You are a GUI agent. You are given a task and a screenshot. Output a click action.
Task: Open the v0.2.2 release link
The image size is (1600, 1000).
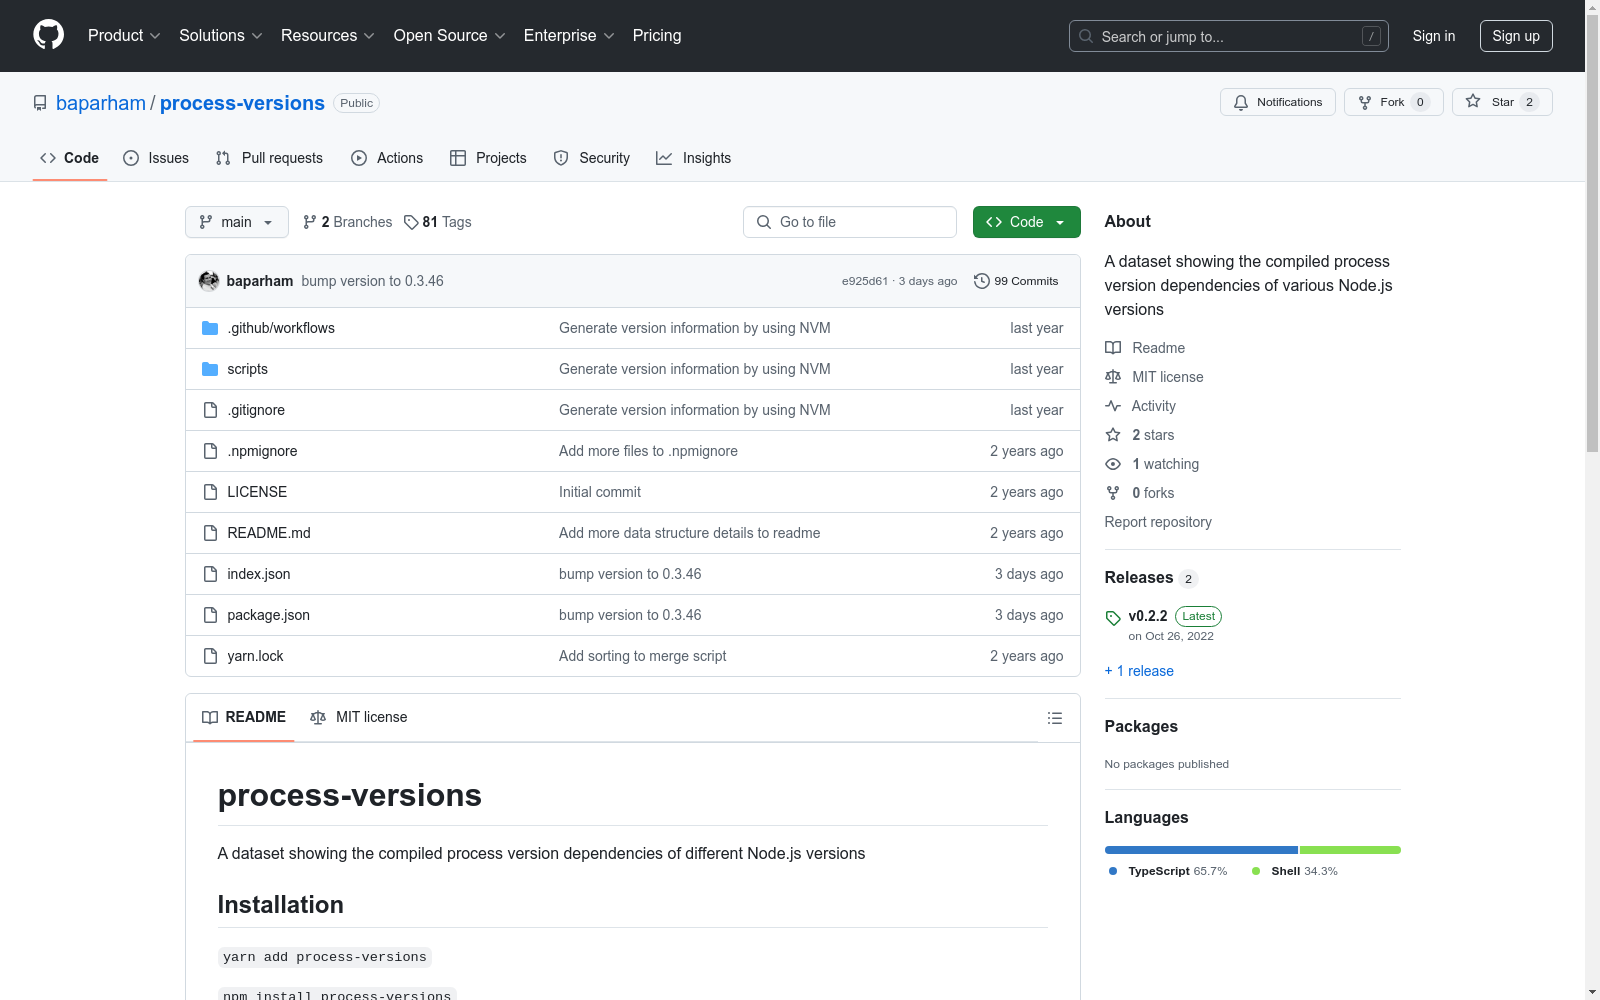[x=1148, y=616]
